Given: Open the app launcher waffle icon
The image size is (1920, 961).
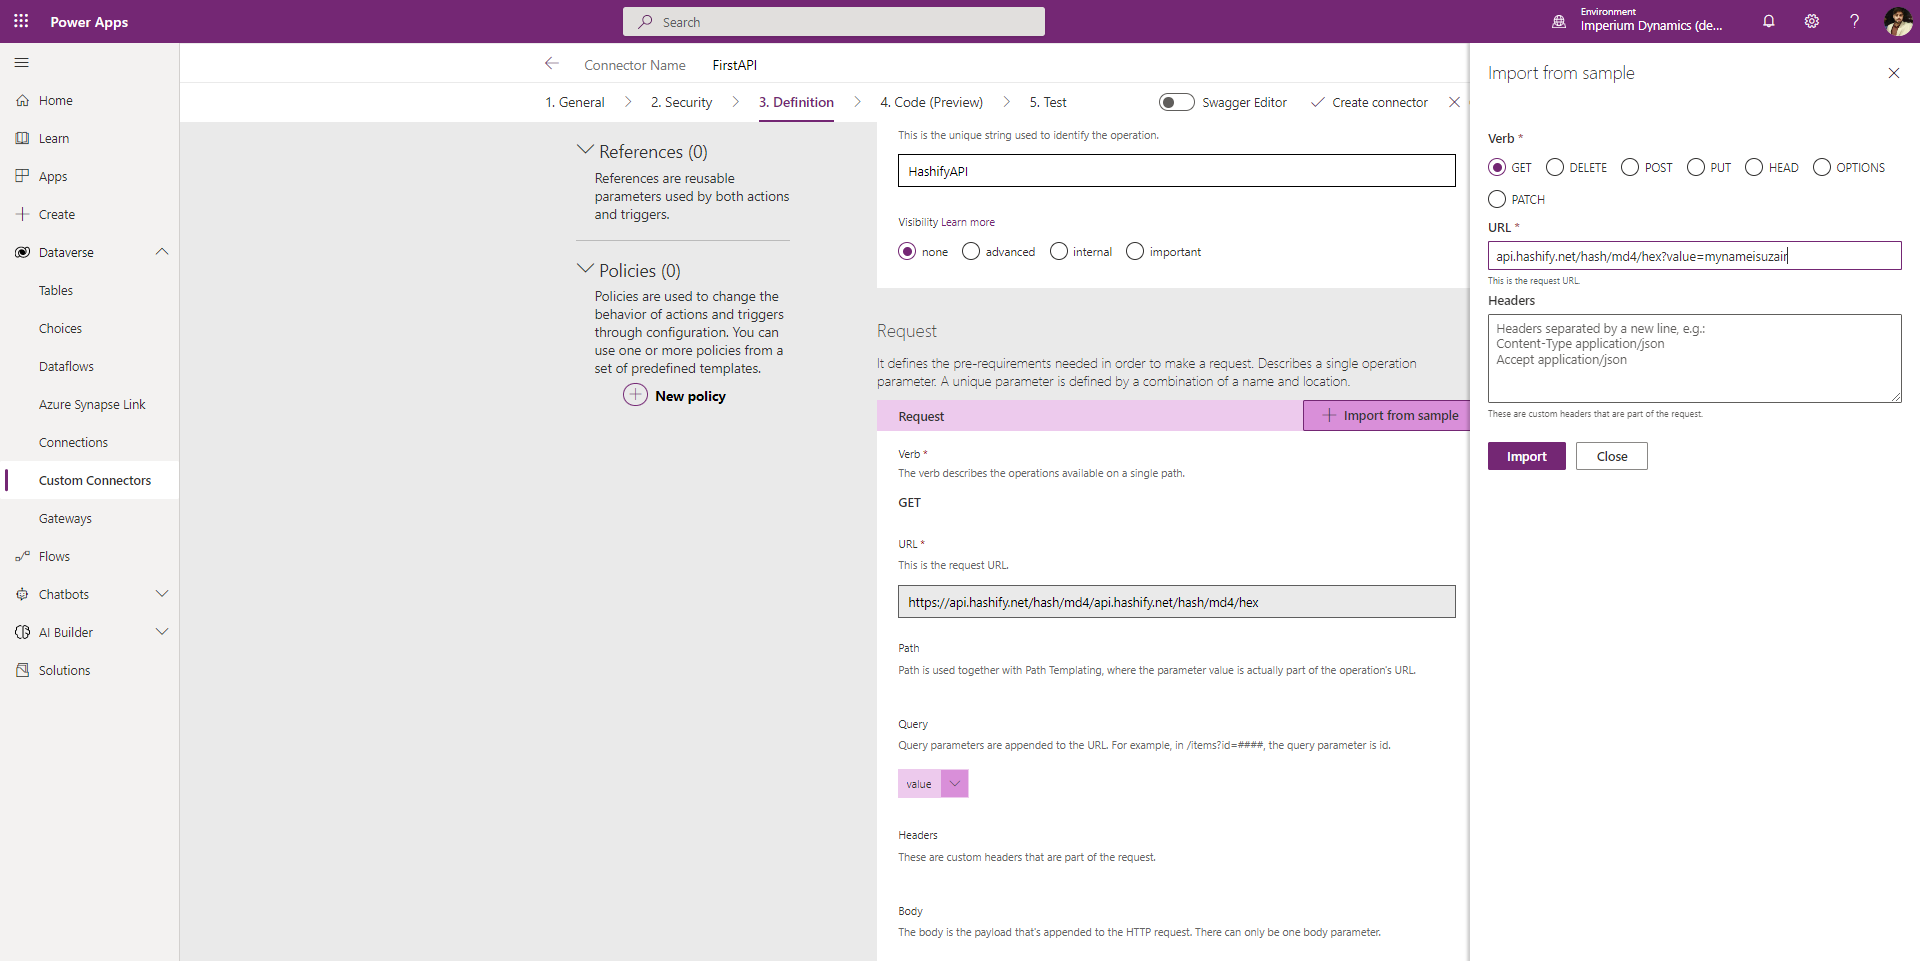Looking at the screenshot, I should tap(21, 21).
